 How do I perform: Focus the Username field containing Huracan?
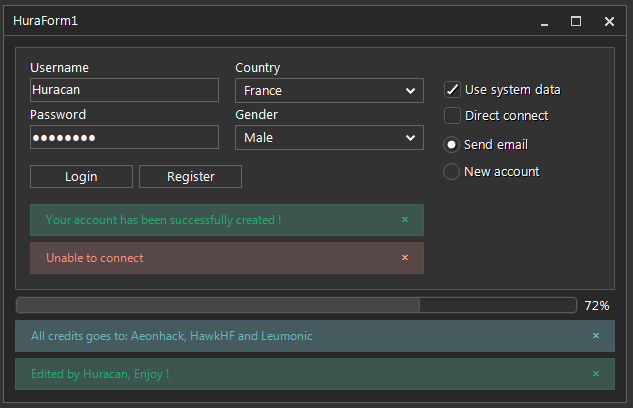[x=124, y=90]
